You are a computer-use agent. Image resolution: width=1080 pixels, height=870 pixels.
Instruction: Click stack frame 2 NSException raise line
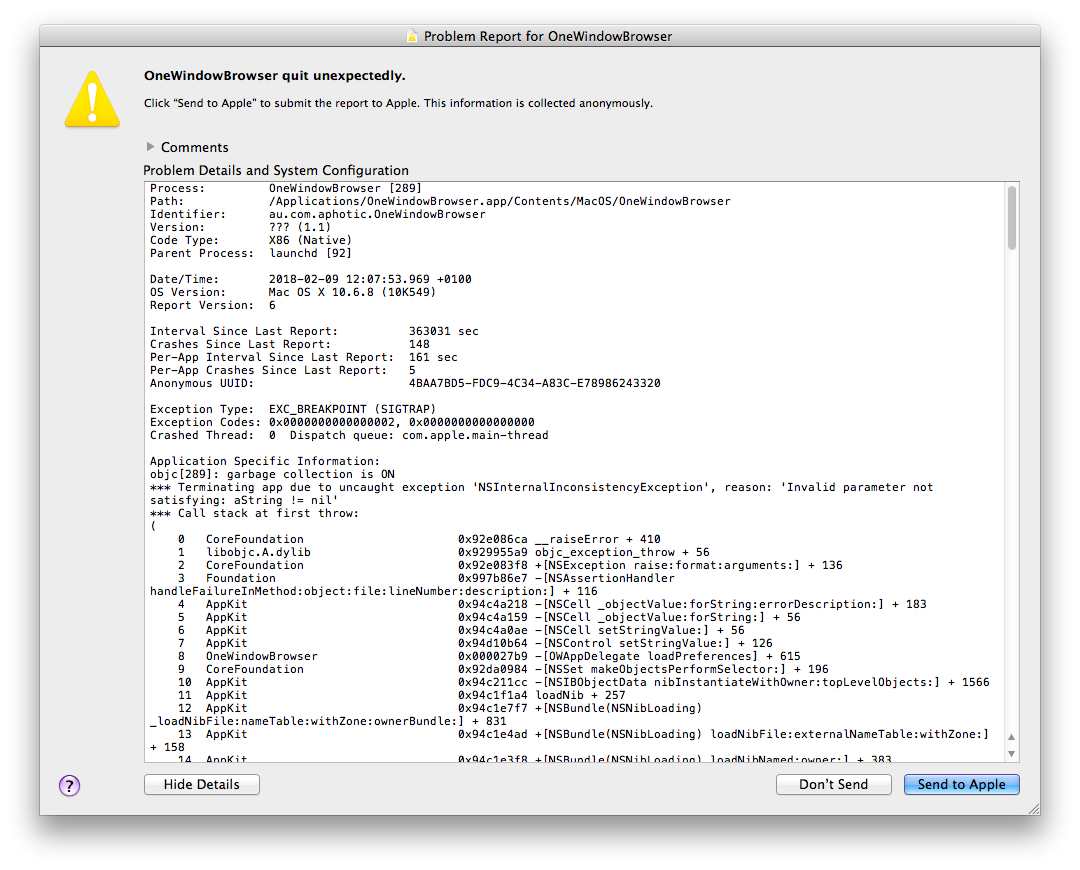(x=510, y=566)
